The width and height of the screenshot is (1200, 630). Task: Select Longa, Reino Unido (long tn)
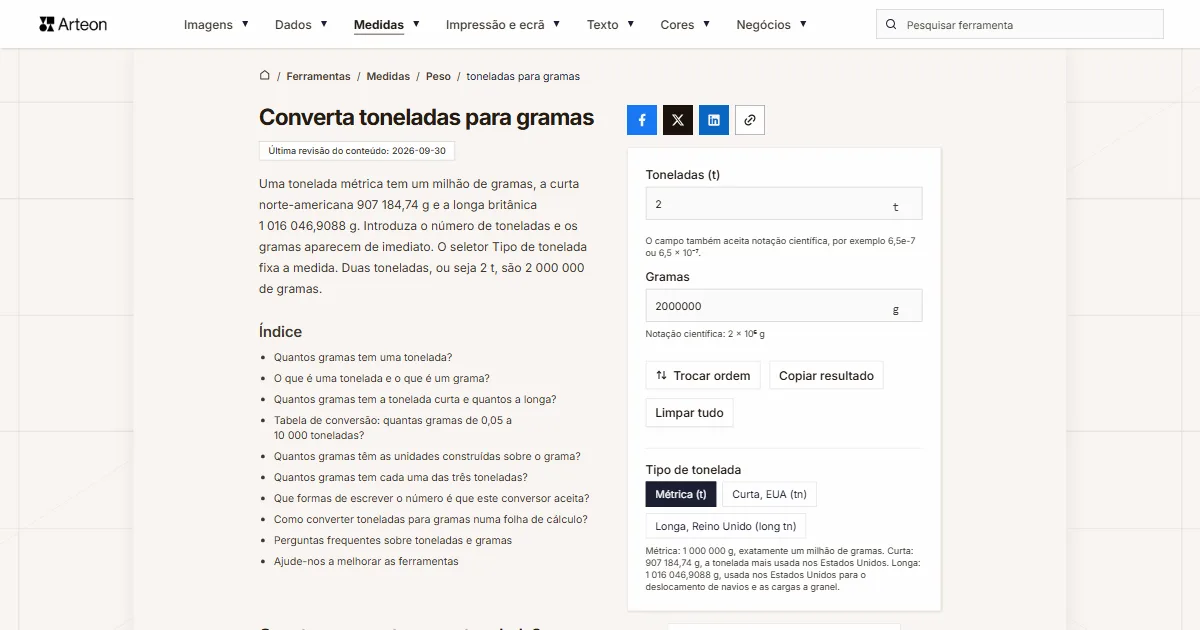pyautogui.click(x=725, y=526)
